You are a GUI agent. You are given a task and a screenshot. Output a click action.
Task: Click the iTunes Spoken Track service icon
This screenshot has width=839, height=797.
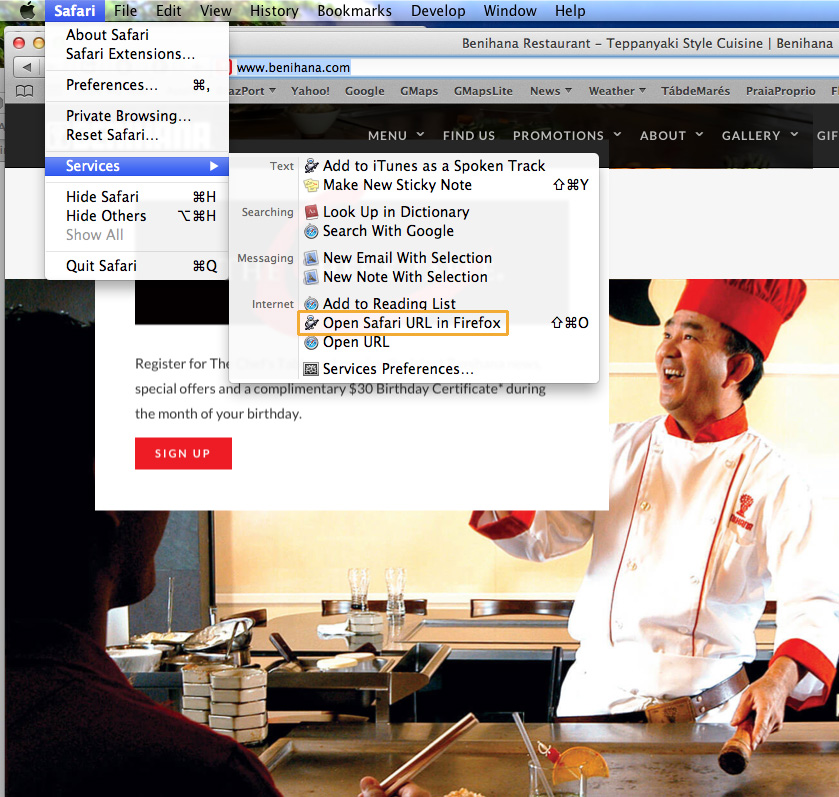pyautogui.click(x=311, y=166)
